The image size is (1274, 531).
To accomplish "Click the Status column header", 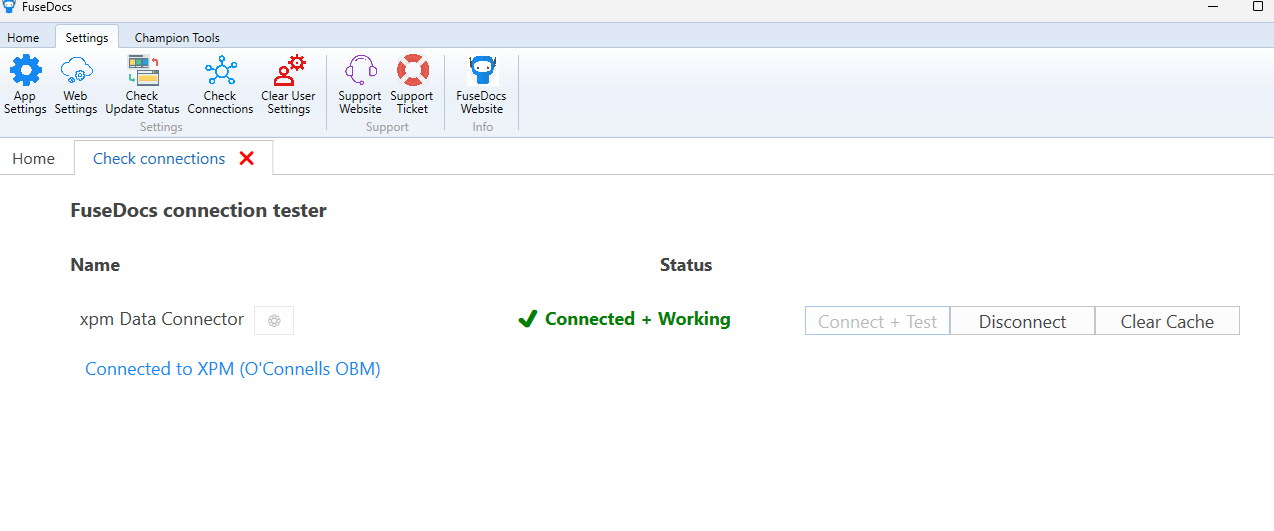I will pos(686,265).
